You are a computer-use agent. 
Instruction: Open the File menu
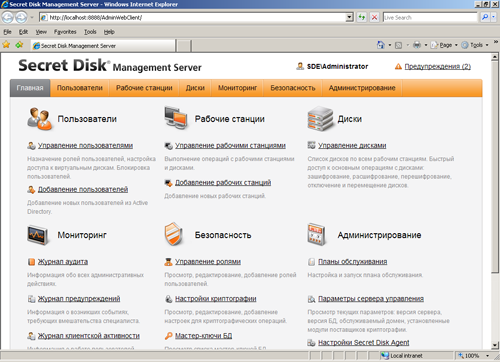pyautogui.click(x=7, y=32)
